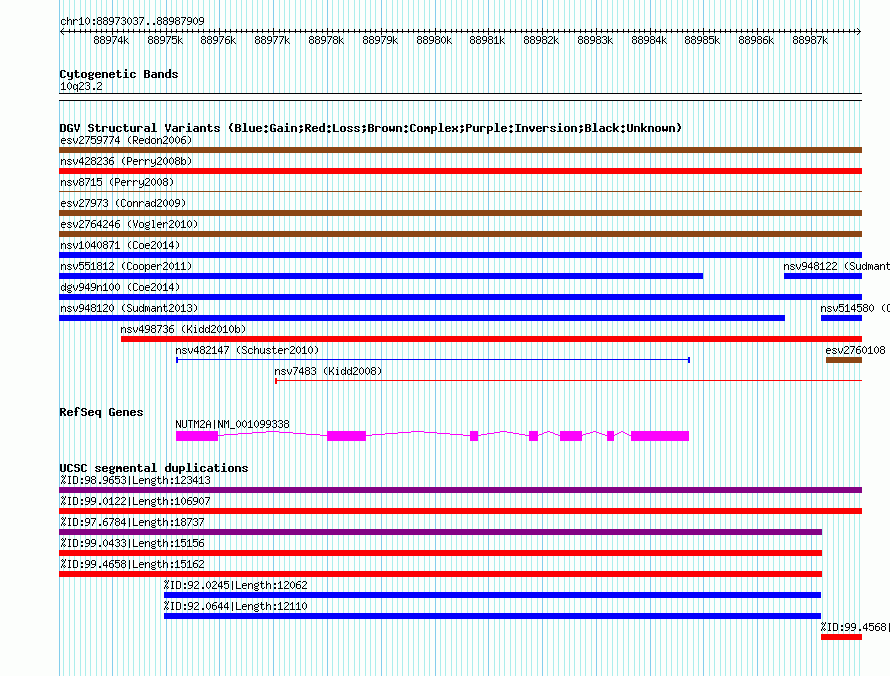Click the nsv482147 (Schuster2010) text label

coord(247,350)
